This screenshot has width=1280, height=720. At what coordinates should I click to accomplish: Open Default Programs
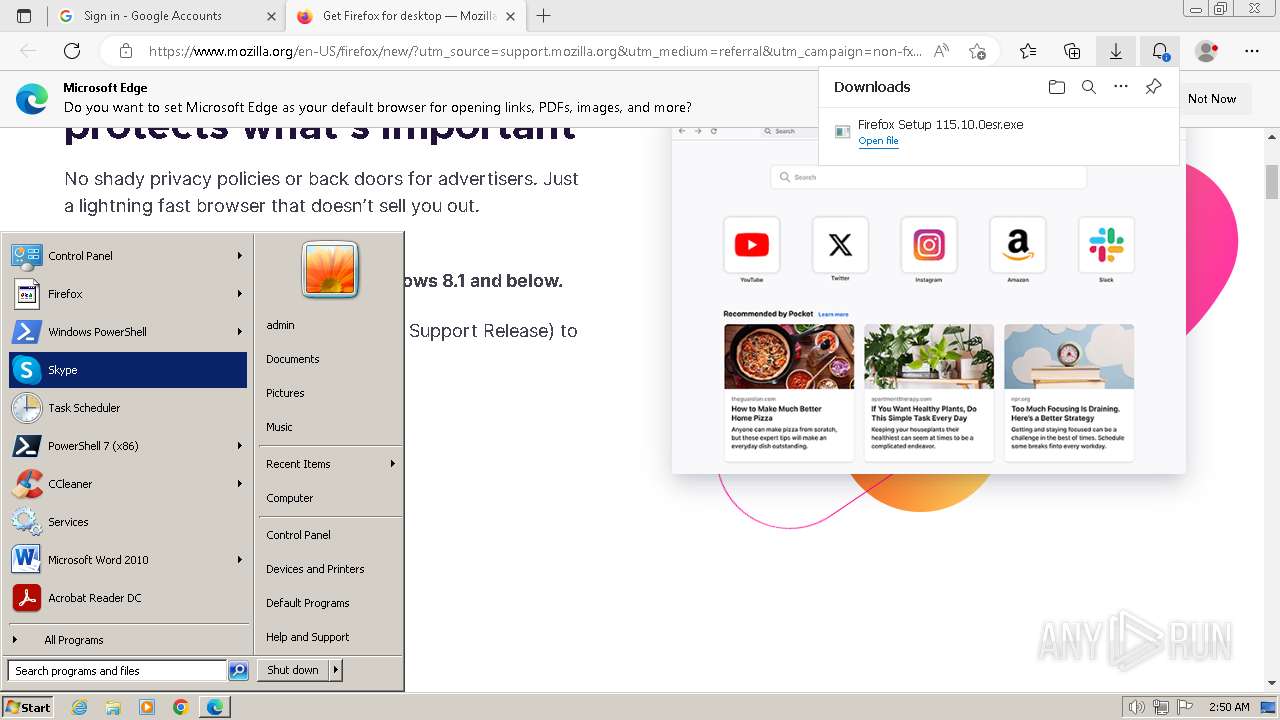pos(308,603)
